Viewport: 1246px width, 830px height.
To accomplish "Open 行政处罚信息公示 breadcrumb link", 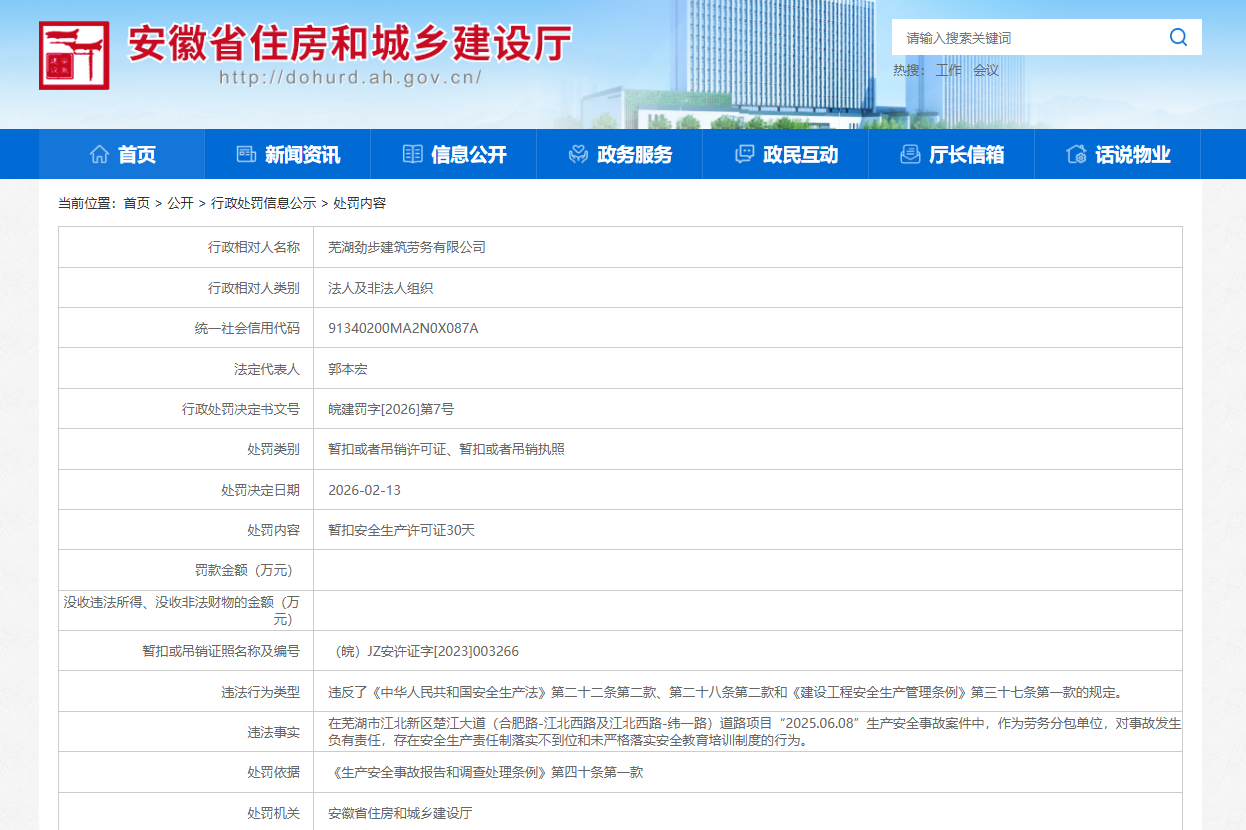I will 263,203.
